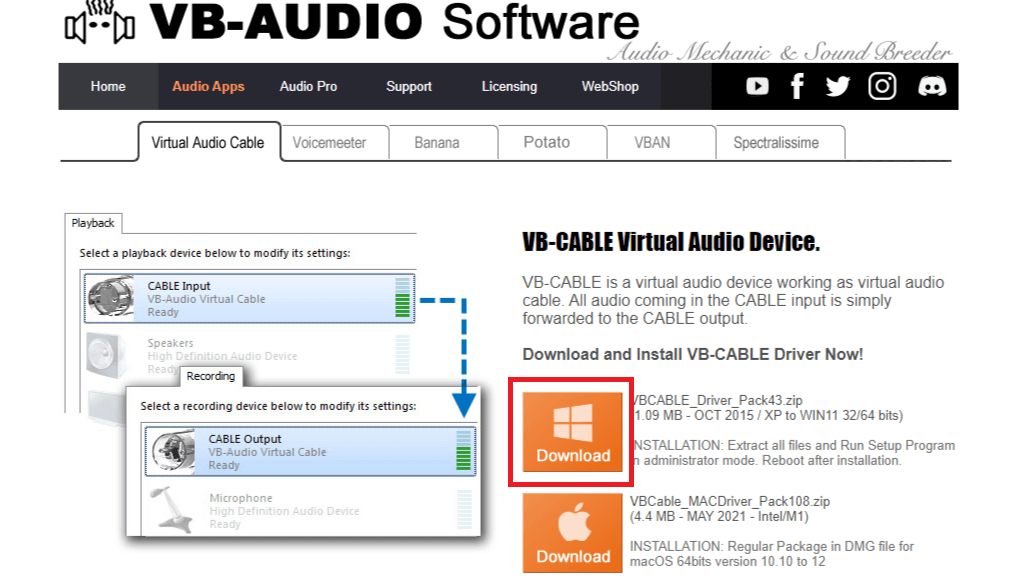
Task: Click the Instagram icon
Action: click(x=882, y=87)
